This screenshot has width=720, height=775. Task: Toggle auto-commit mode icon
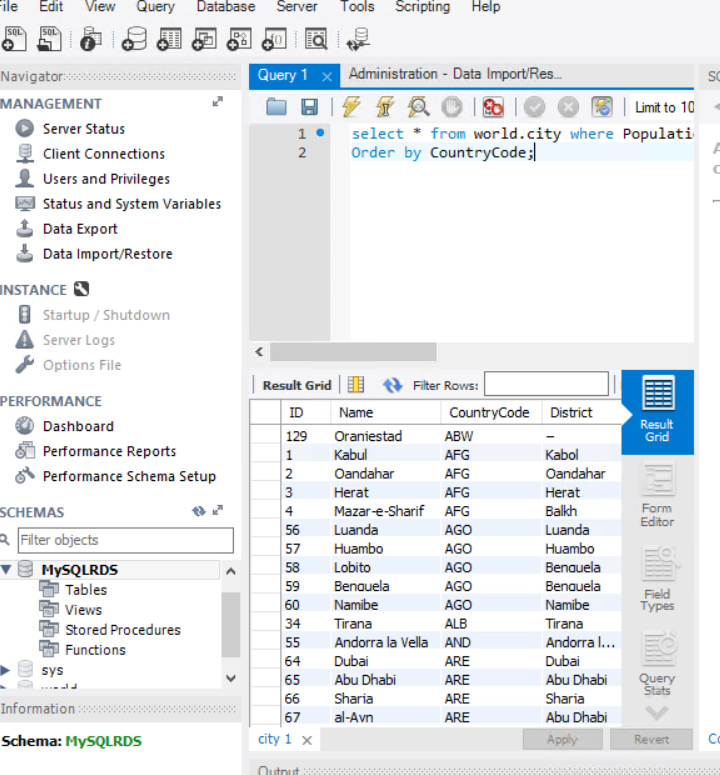pyautogui.click(x=602, y=107)
